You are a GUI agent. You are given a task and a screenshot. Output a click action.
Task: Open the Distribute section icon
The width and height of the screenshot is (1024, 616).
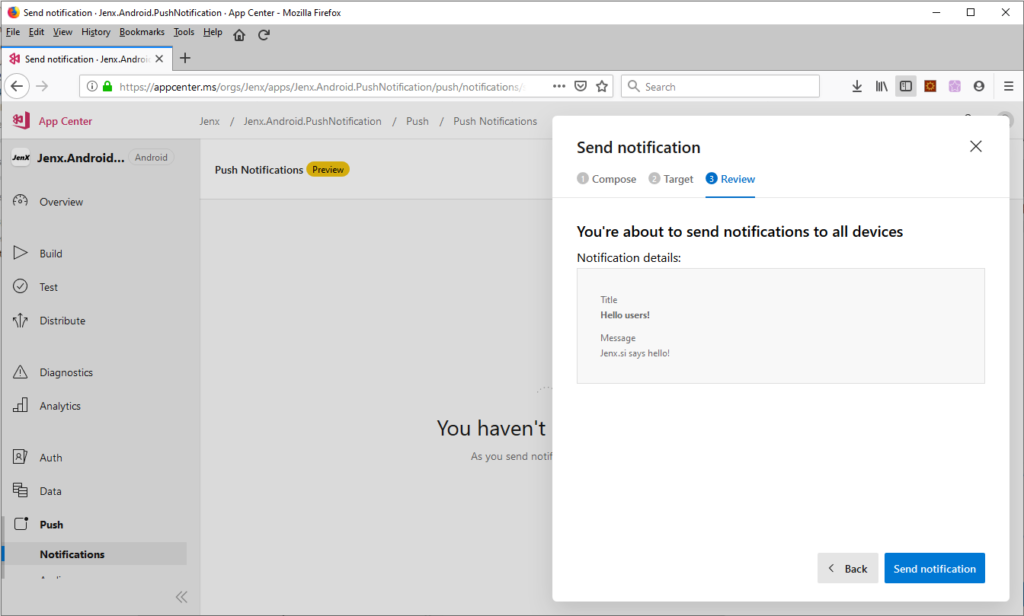point(20,320)
